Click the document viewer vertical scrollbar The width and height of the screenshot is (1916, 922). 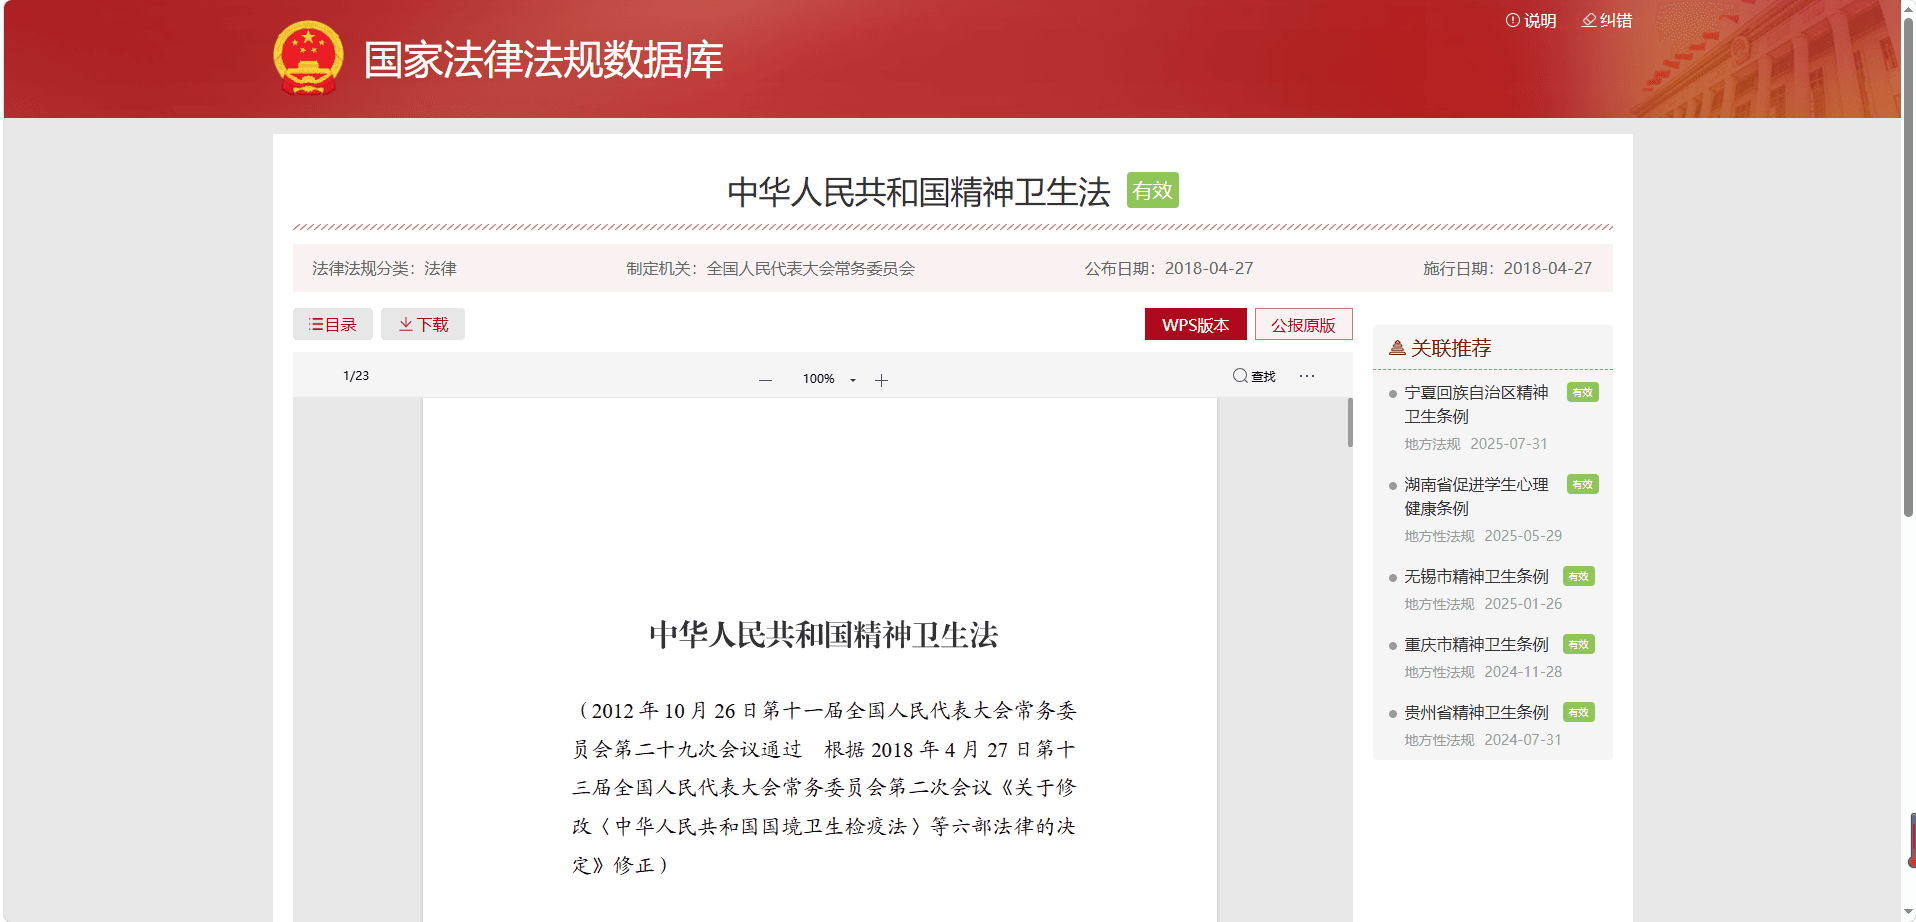1350,422
